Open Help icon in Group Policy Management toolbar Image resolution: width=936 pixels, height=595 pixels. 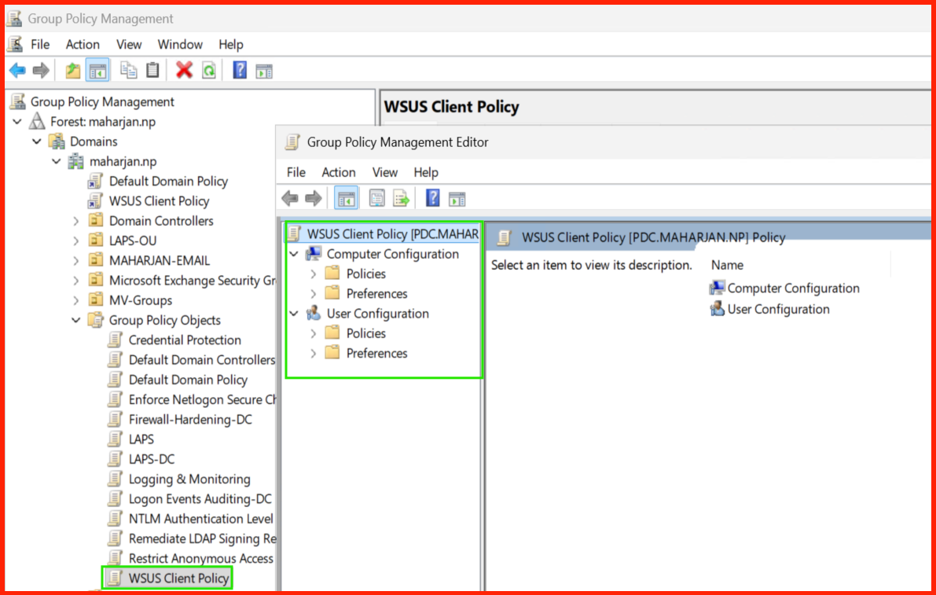[x=240, y=70]
